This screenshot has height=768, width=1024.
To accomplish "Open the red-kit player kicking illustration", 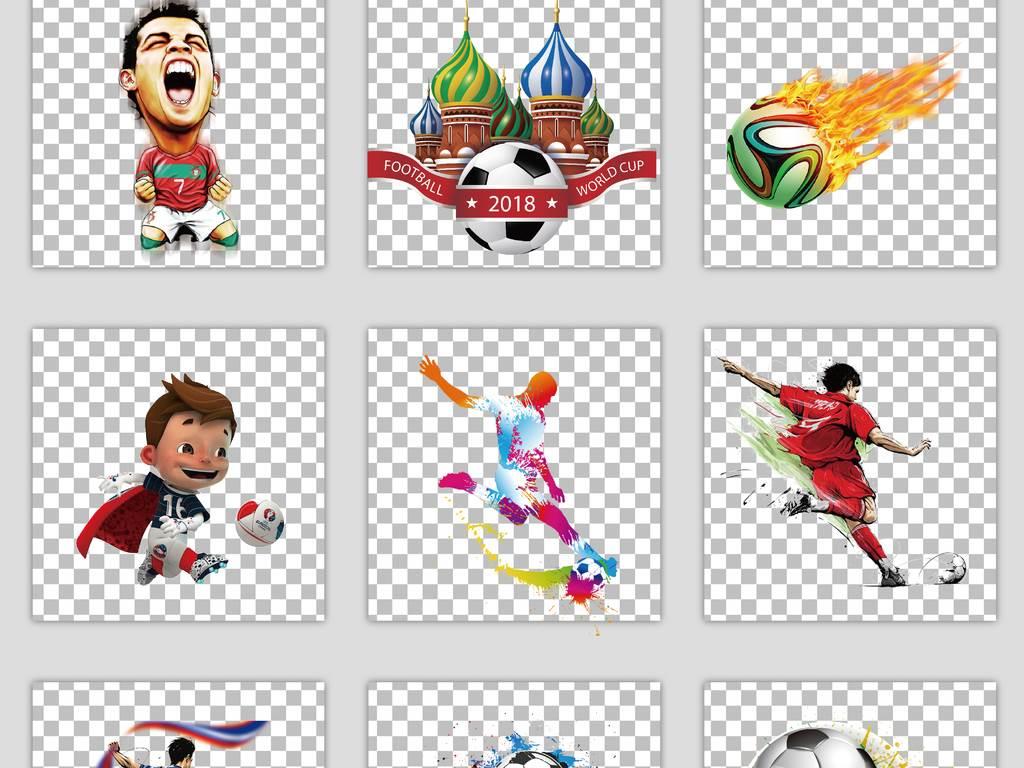I will tap(850, 474).
